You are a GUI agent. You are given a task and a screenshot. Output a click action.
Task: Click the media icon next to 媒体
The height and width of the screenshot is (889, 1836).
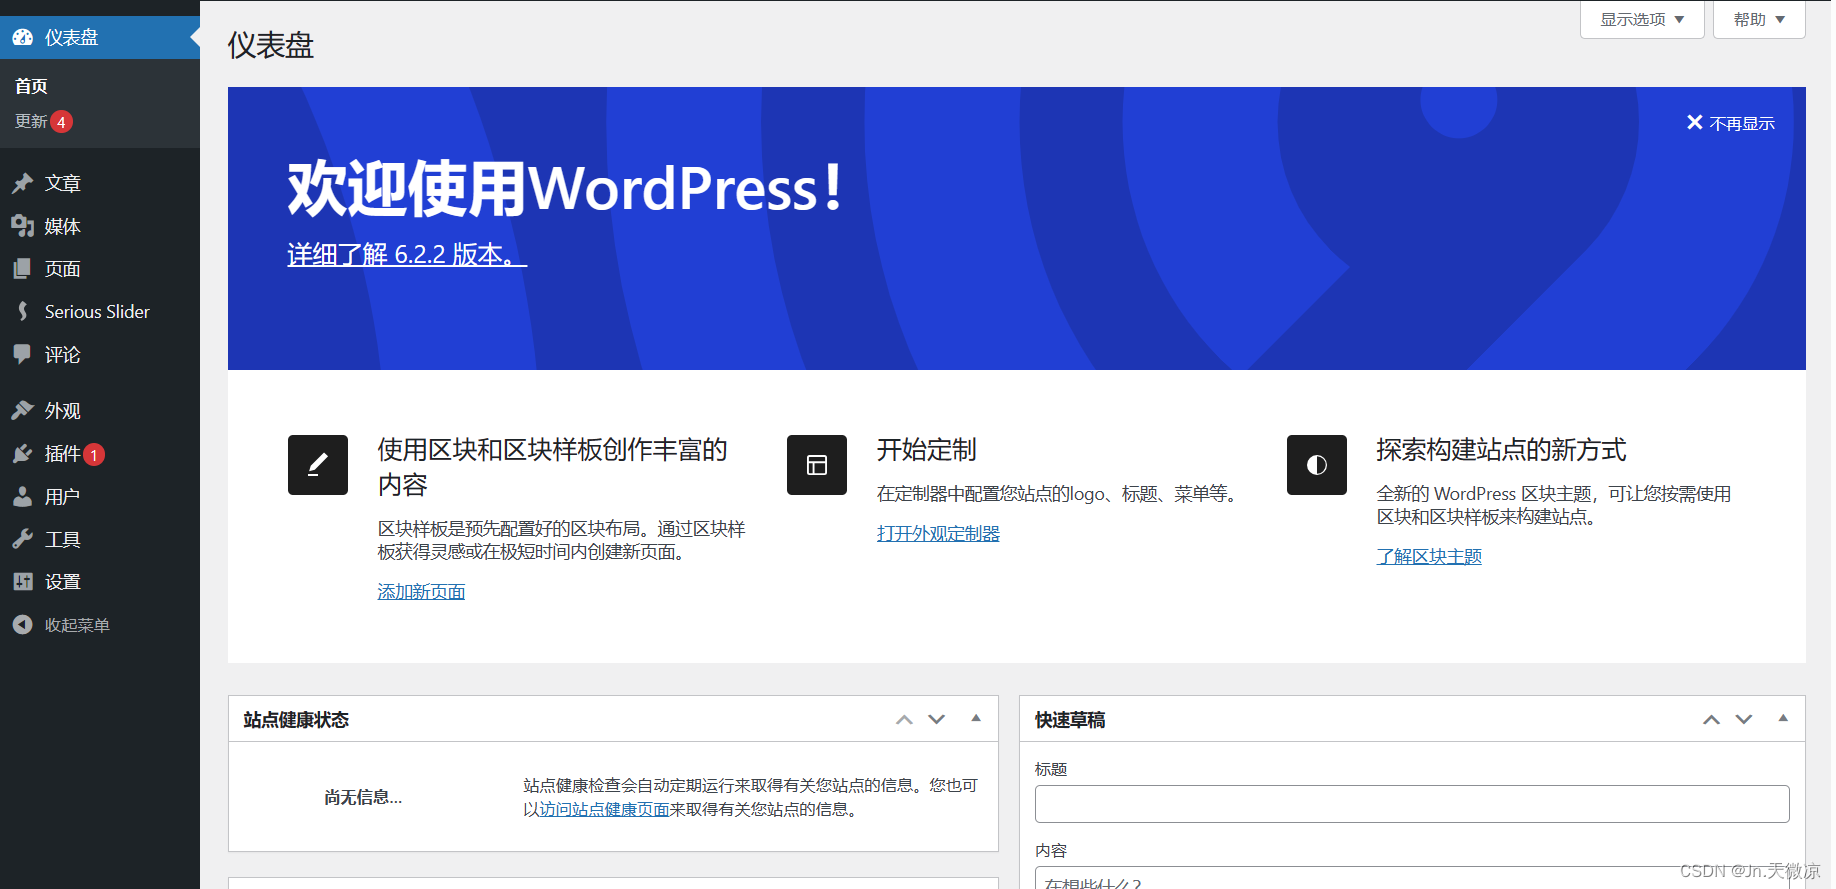coord(23,226)
